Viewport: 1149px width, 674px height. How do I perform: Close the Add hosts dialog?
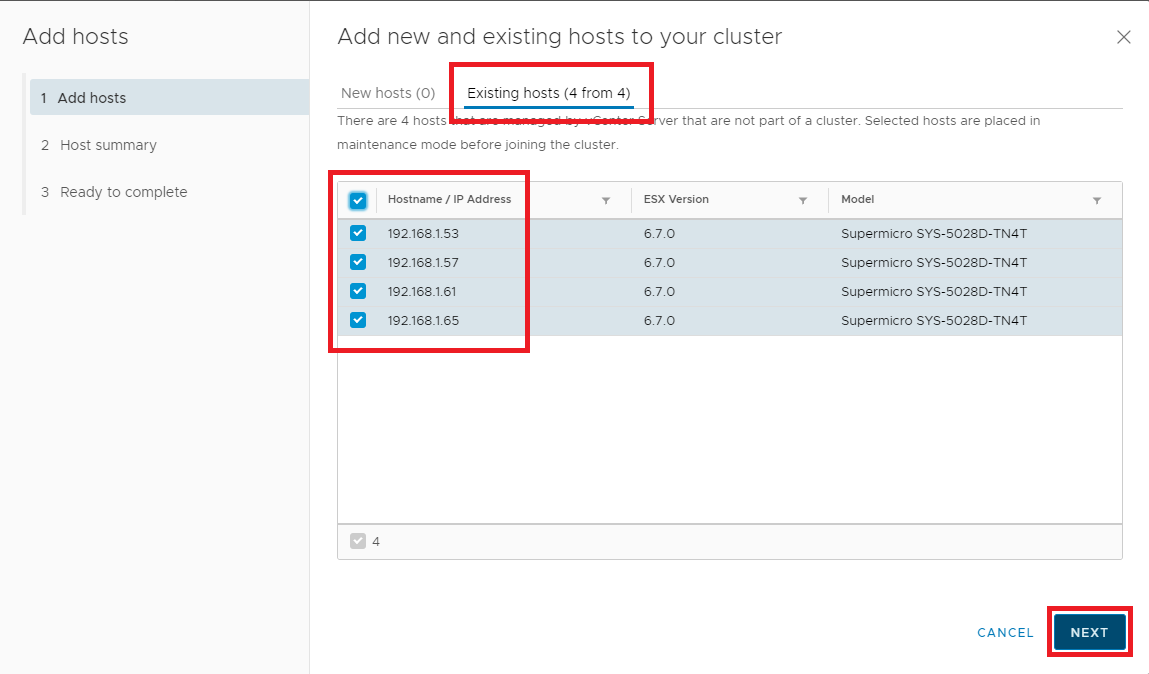click(1123, 38)
